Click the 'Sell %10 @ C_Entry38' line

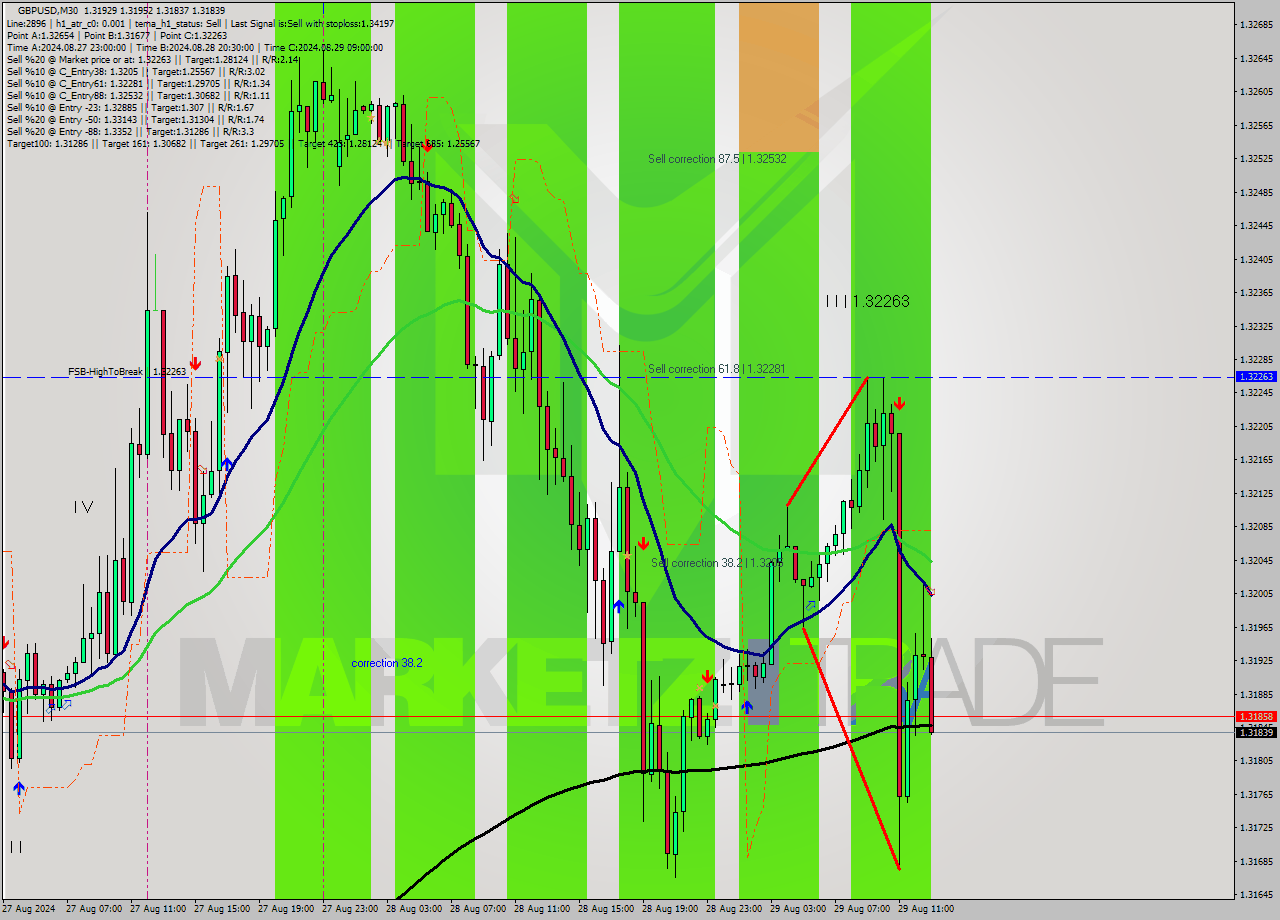click(x=135, y=71)
